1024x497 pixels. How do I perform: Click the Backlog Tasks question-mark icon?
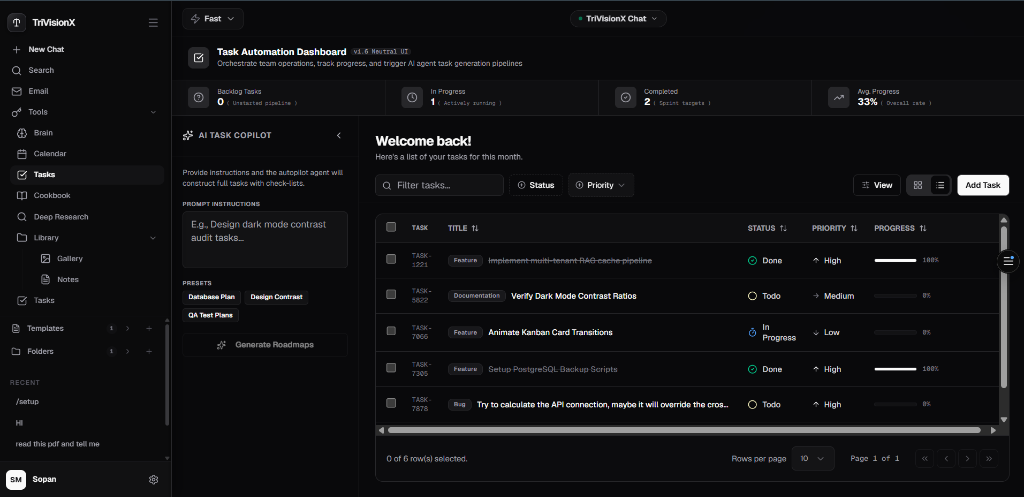click(x=199, y=97)
